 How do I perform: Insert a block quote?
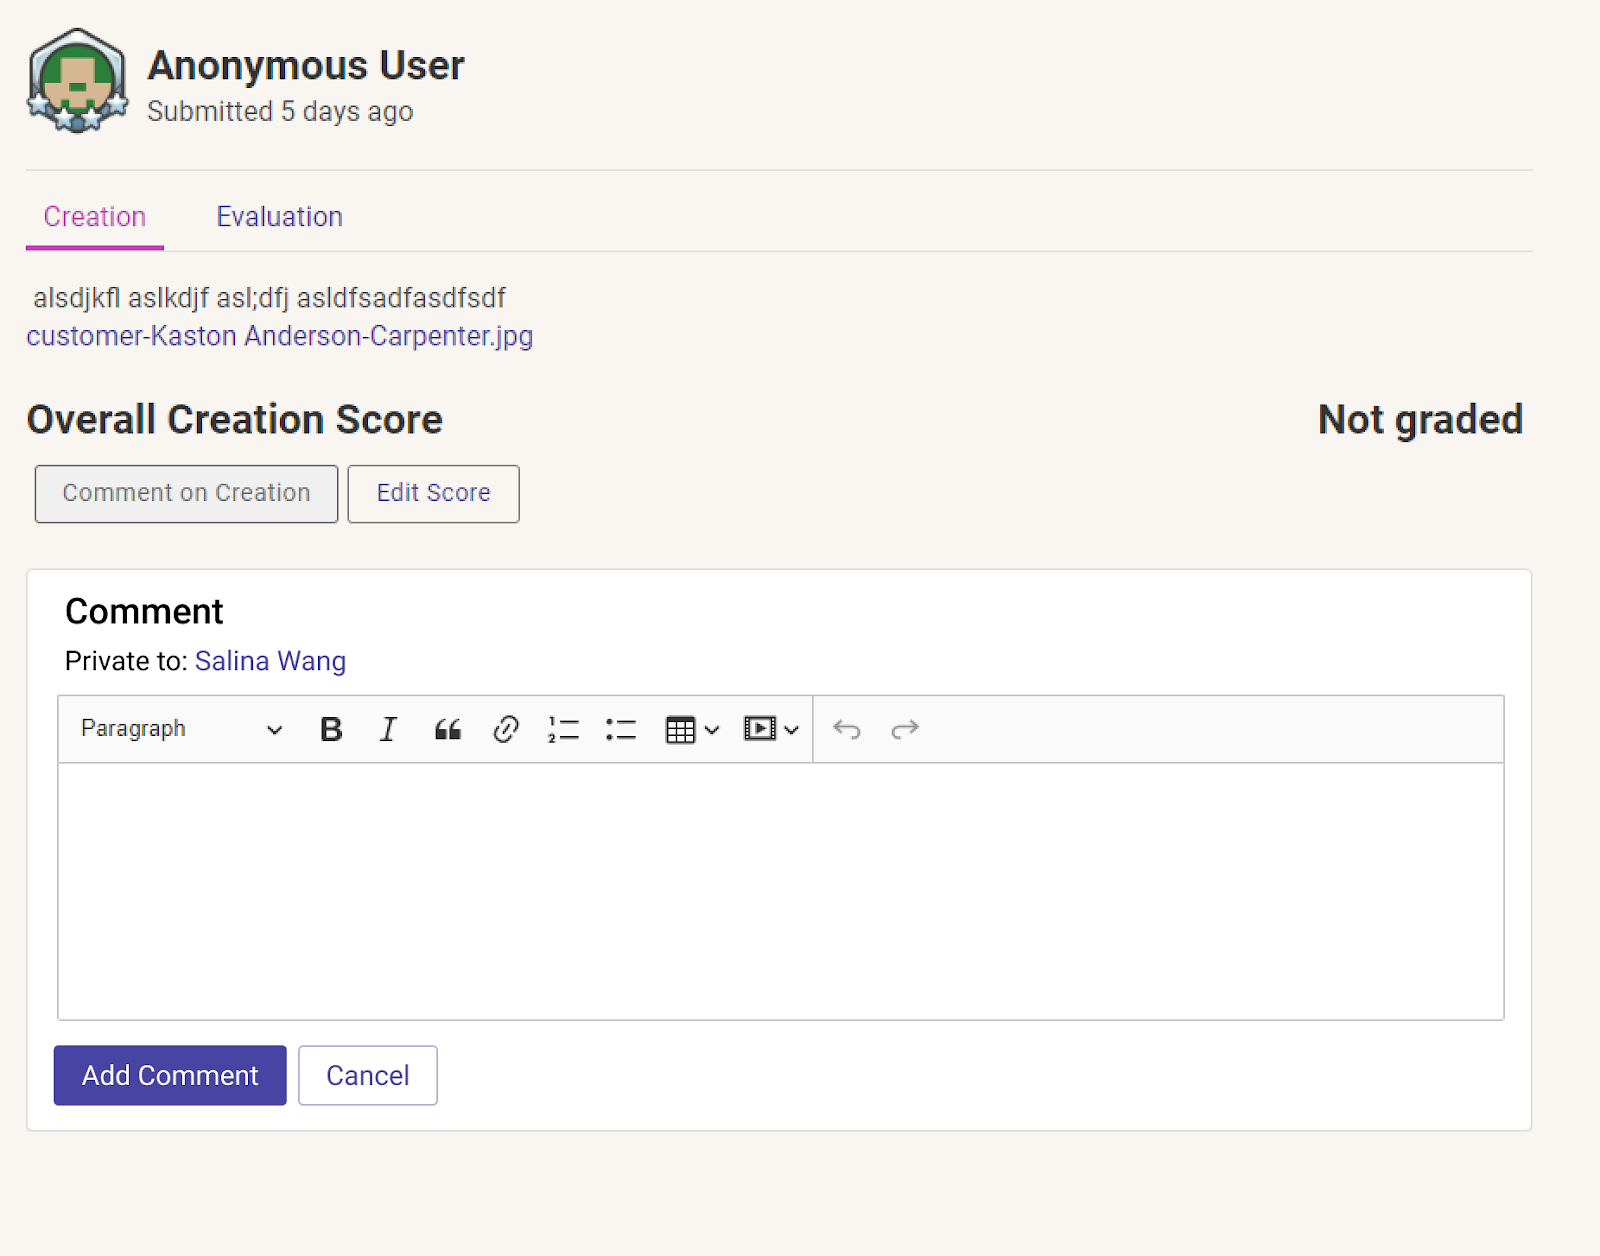coord(447,730)
